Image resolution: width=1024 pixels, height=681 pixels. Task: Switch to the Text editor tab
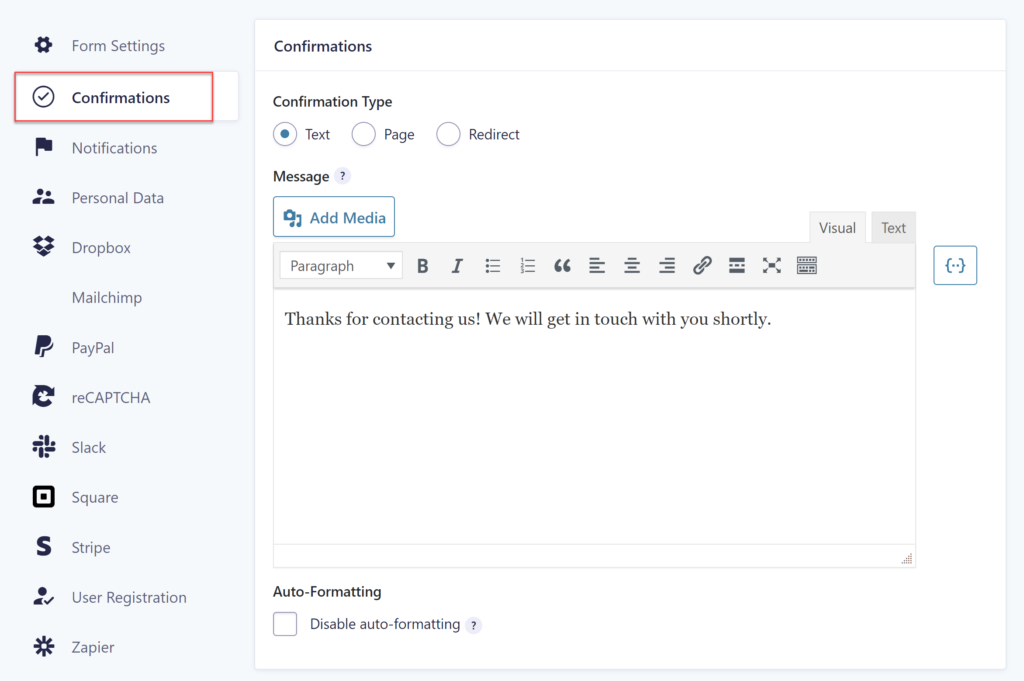[x=892, y=227]
